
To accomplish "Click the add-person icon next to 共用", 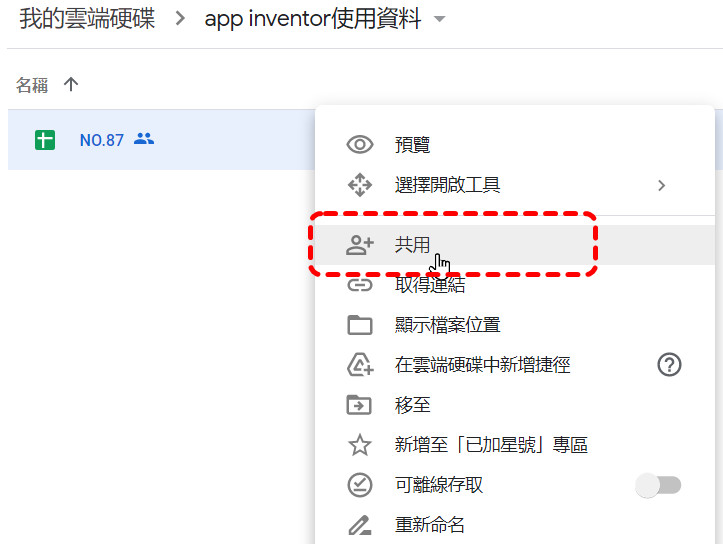I will point(360,245).
